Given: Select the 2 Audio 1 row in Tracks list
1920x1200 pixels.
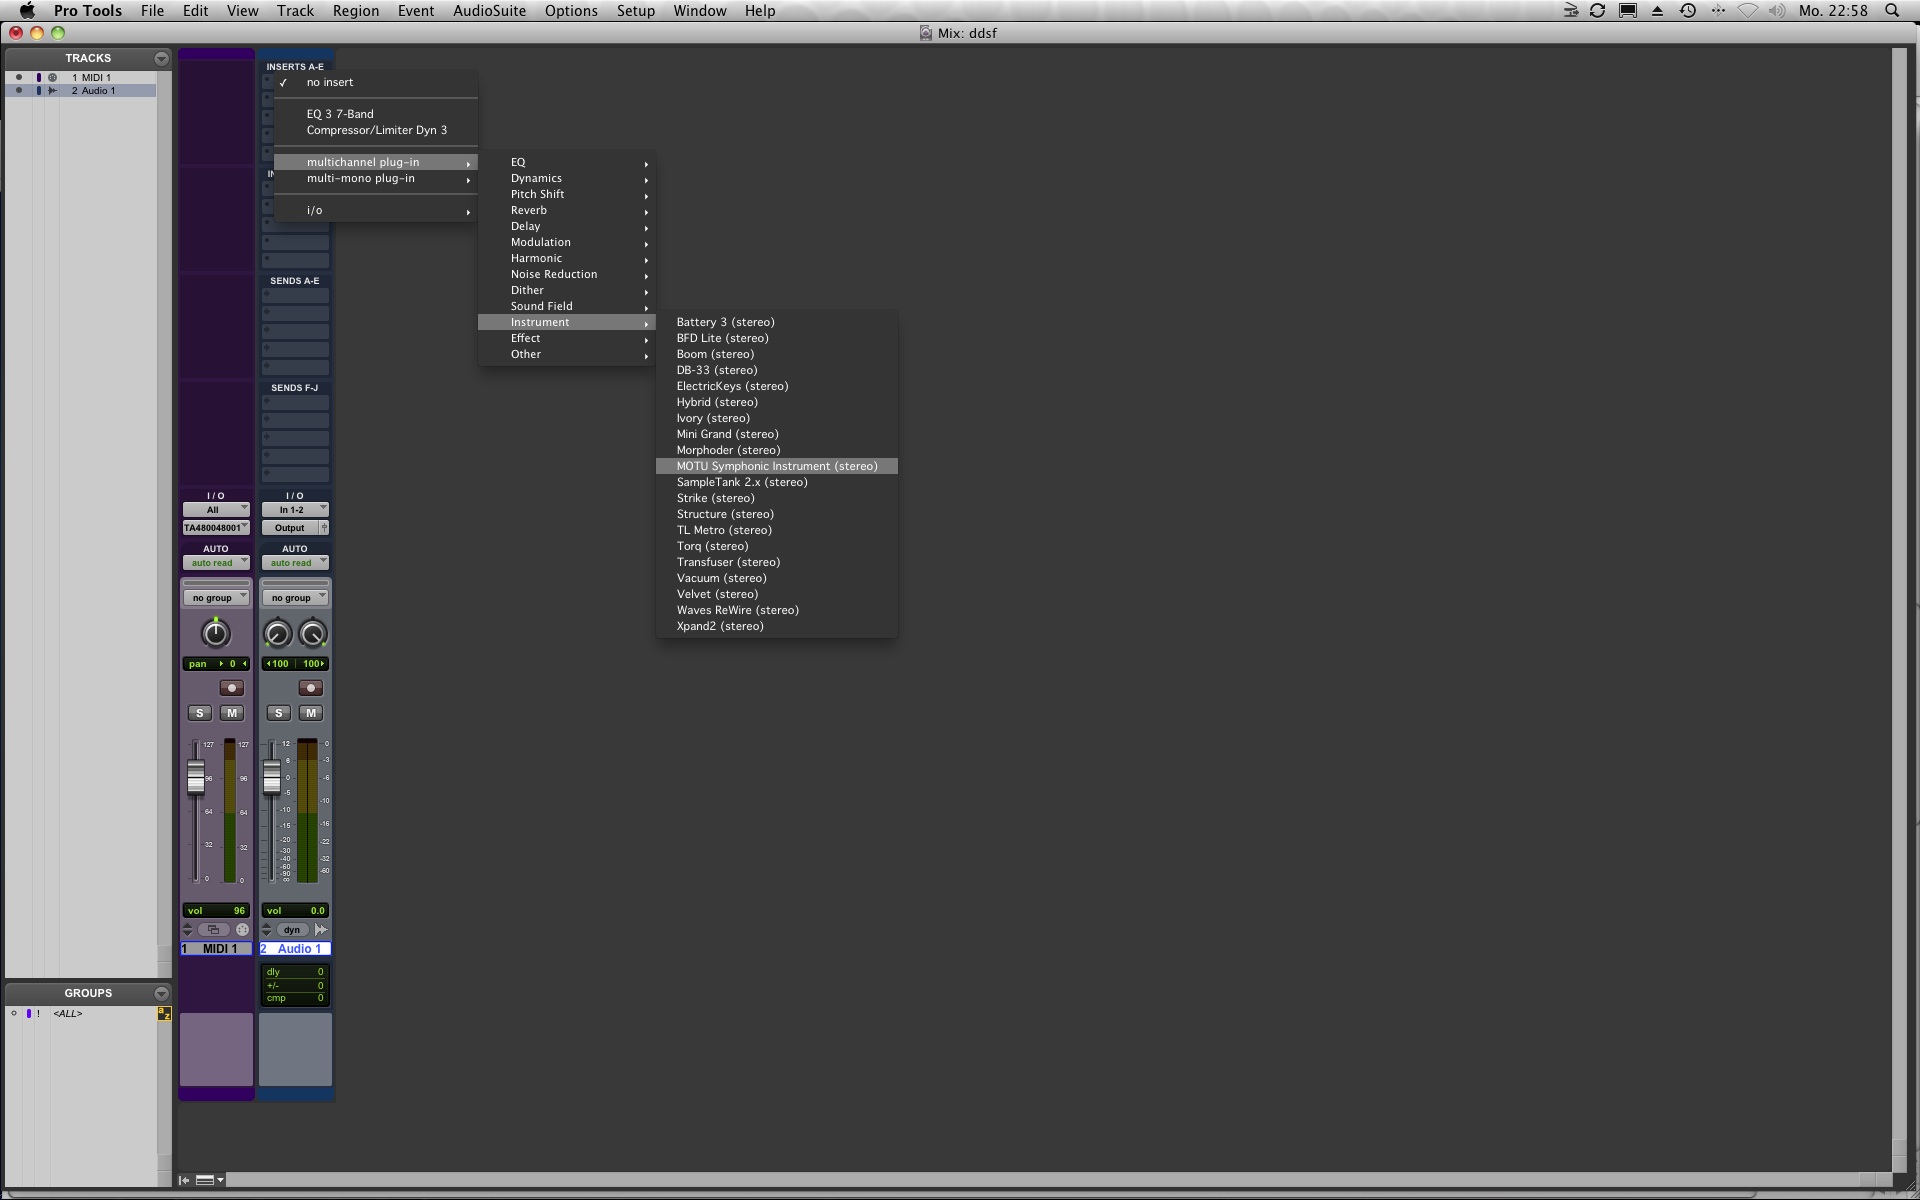Looking at the screenshot, I should tap(81, 90).
